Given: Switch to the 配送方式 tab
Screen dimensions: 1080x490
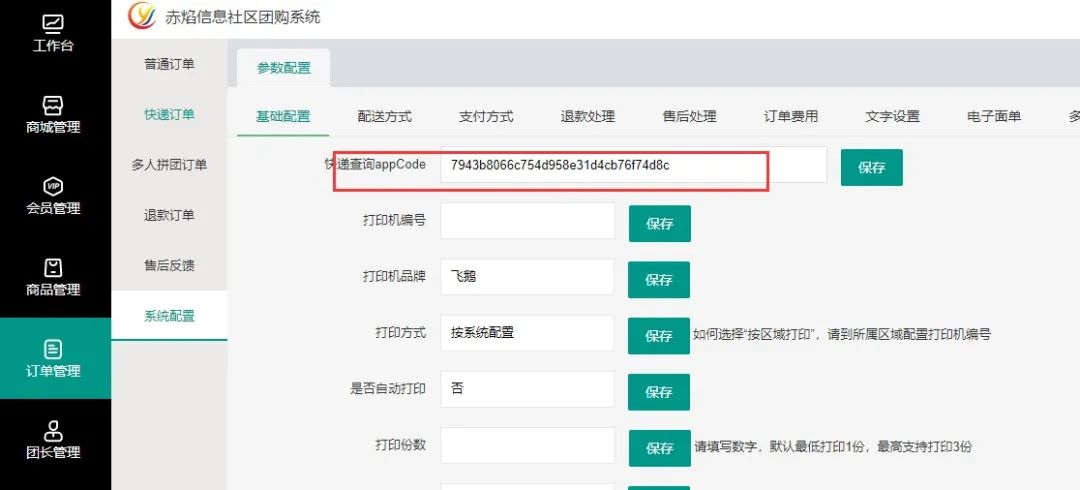Looking at the screenshot, I should click(384, 116).
